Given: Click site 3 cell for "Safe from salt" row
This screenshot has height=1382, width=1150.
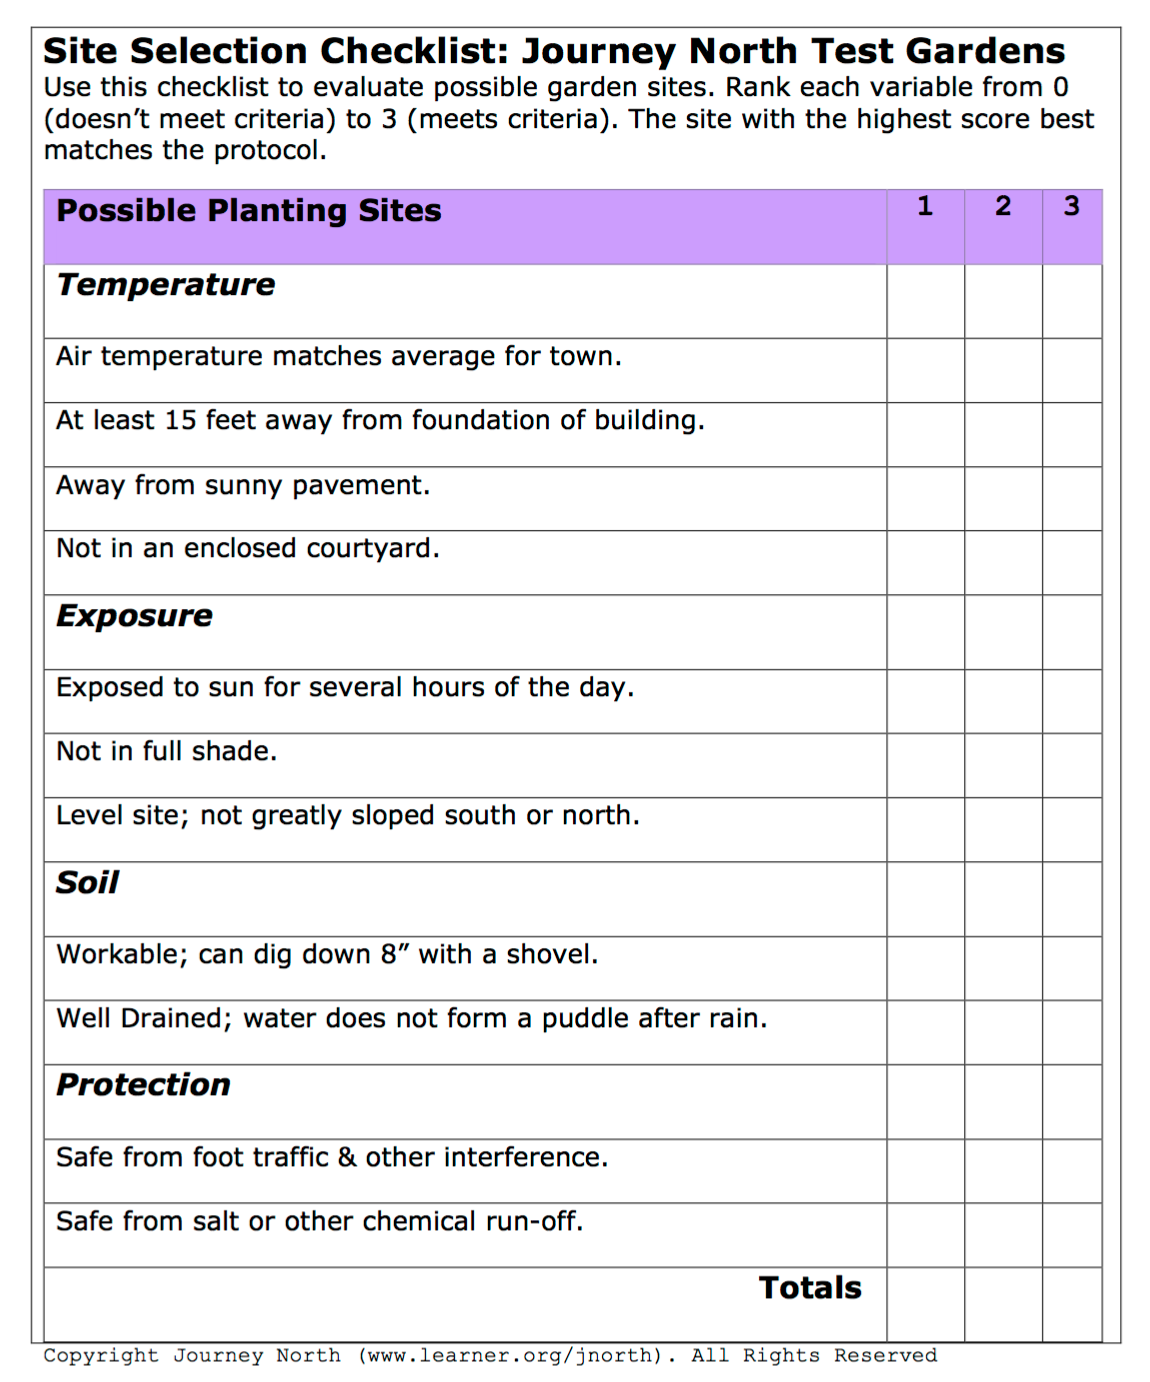Looking at the screenshot, I should (x=1072, y=1235).
